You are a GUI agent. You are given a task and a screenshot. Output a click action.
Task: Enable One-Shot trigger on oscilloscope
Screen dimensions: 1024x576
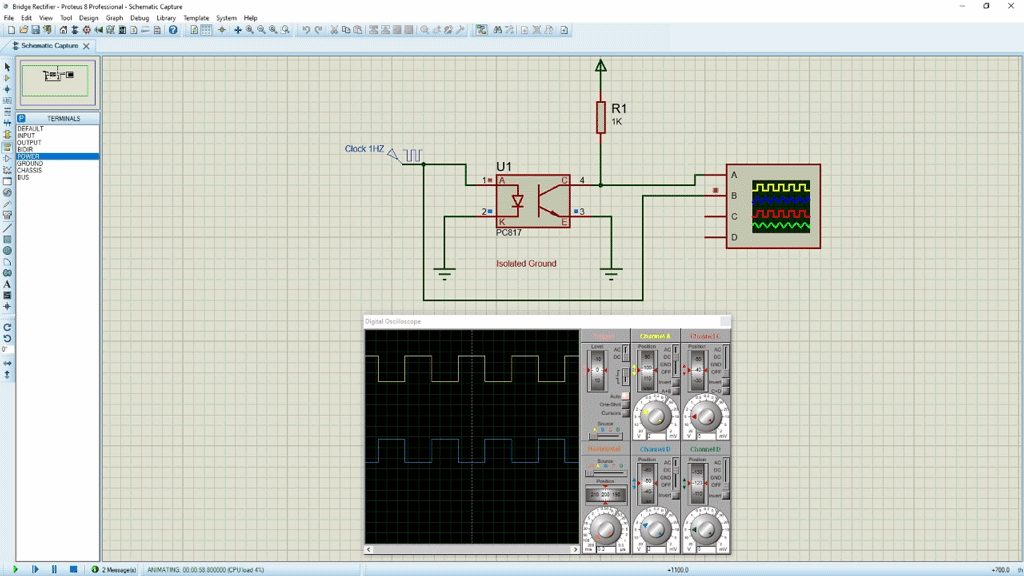625,405
